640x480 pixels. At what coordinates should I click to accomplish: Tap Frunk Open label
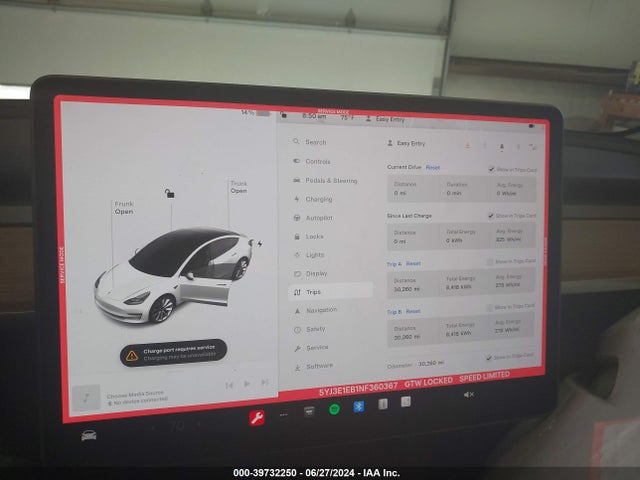coord(124,207)
